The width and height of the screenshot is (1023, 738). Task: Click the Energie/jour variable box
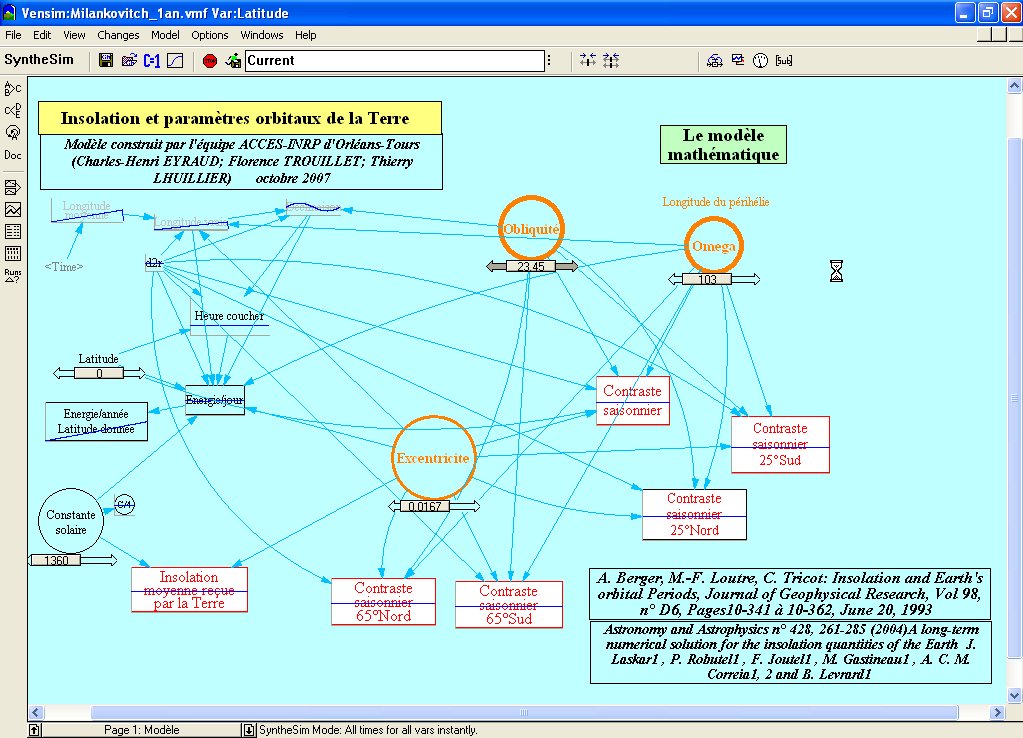click(214, 400)
